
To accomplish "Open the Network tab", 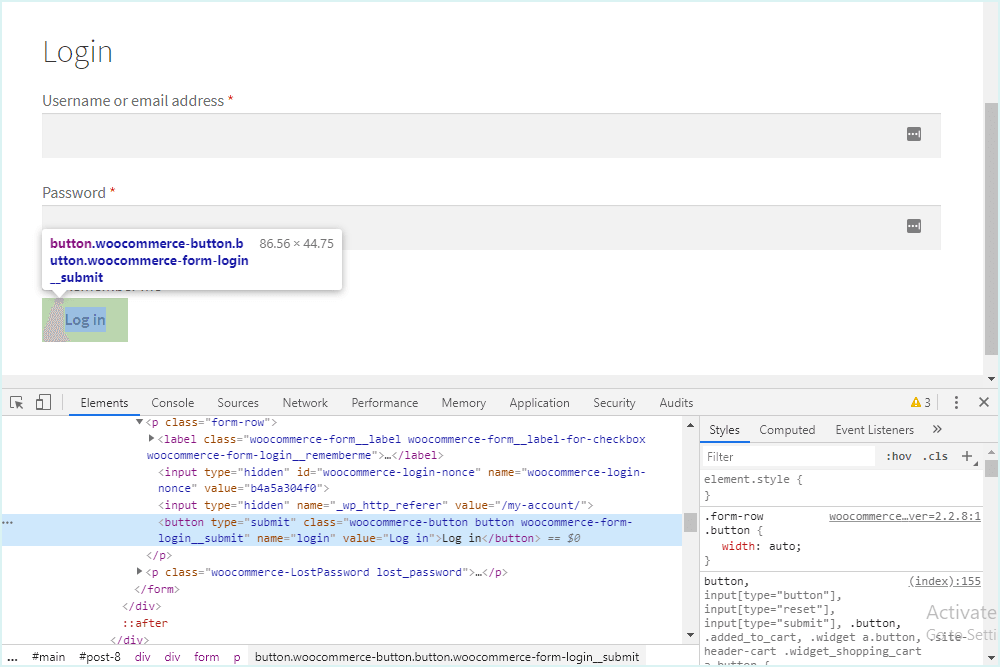I will (x=305, y=403).
